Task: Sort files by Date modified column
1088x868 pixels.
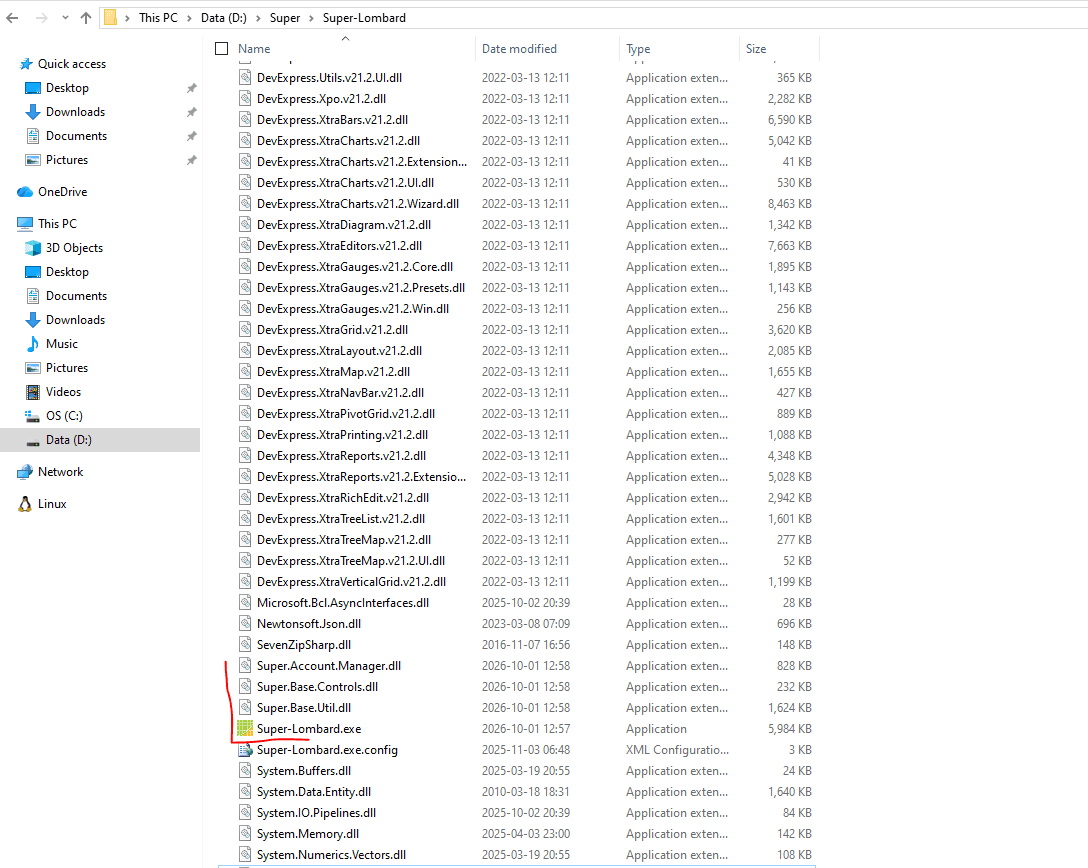Action: (x=519, y=49)
